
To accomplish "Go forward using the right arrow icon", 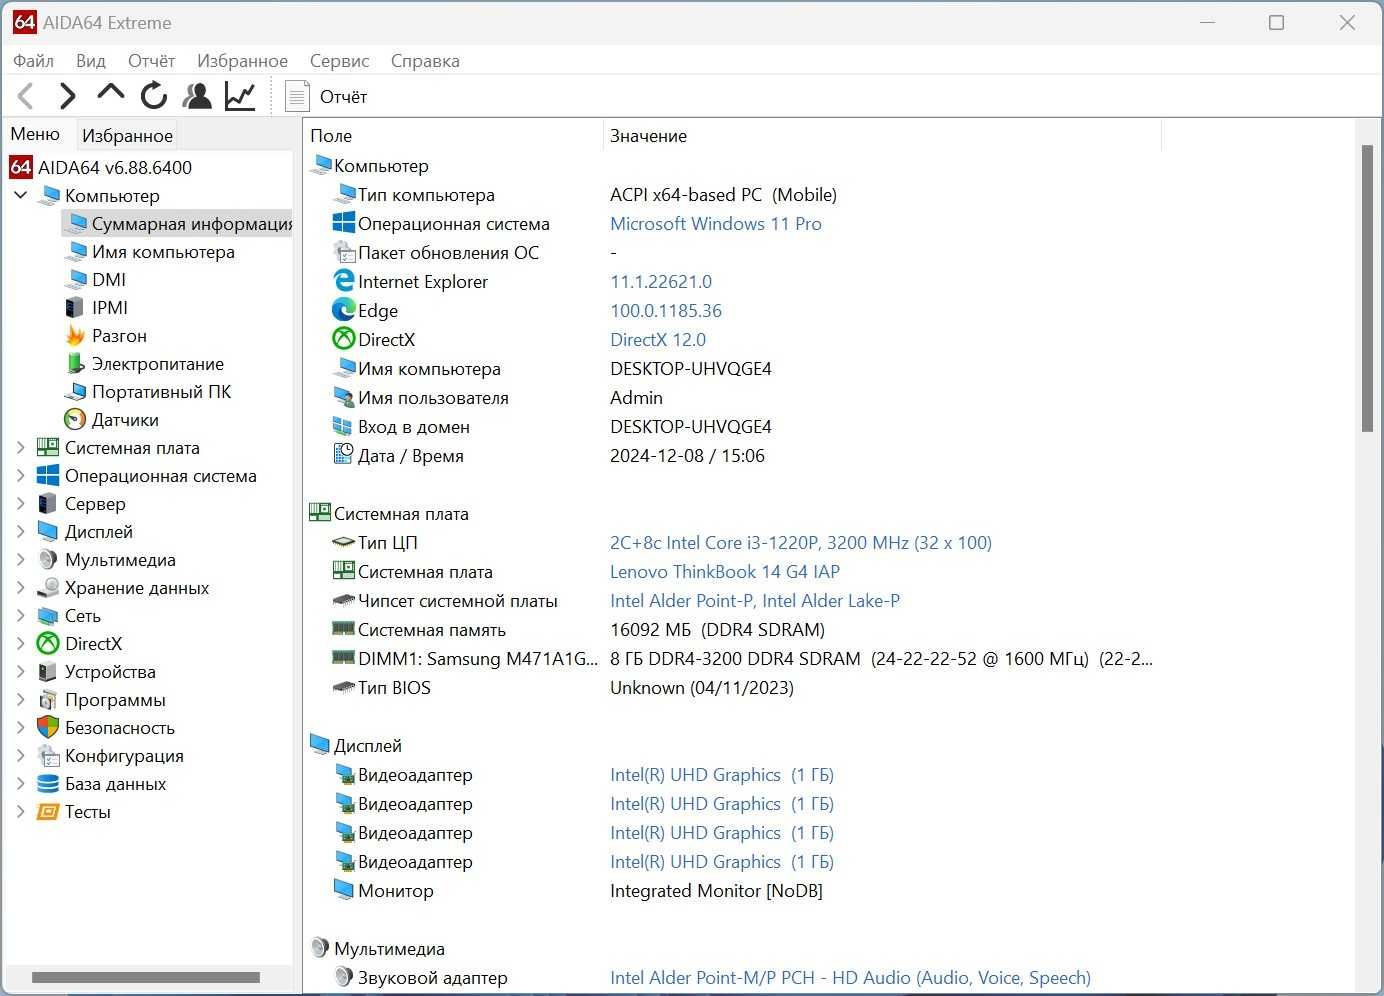I will [67, 96].
